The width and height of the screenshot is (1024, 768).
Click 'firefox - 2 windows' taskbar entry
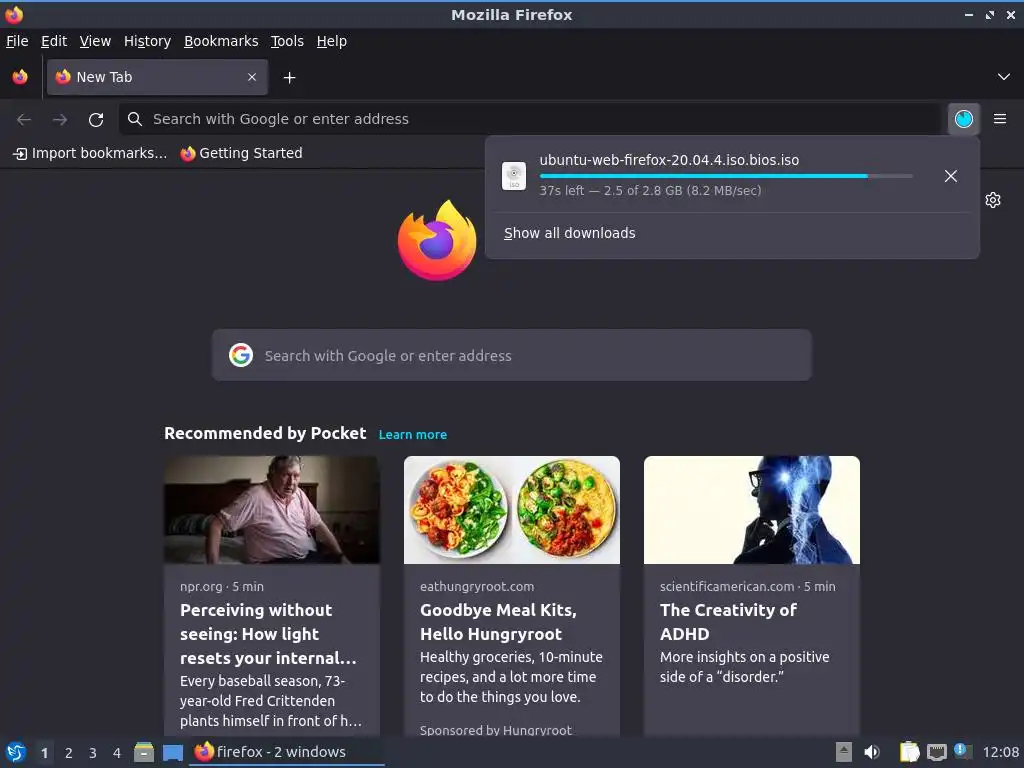point(286,752)
